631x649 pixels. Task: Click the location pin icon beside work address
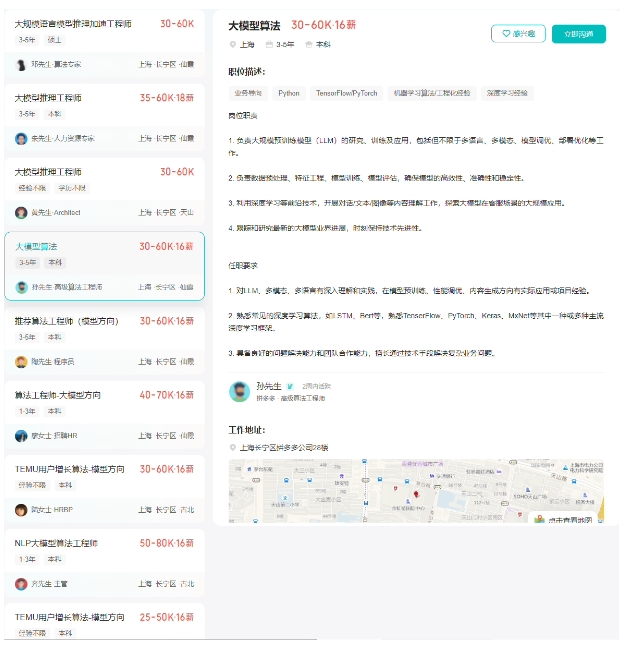click(232, 447)
